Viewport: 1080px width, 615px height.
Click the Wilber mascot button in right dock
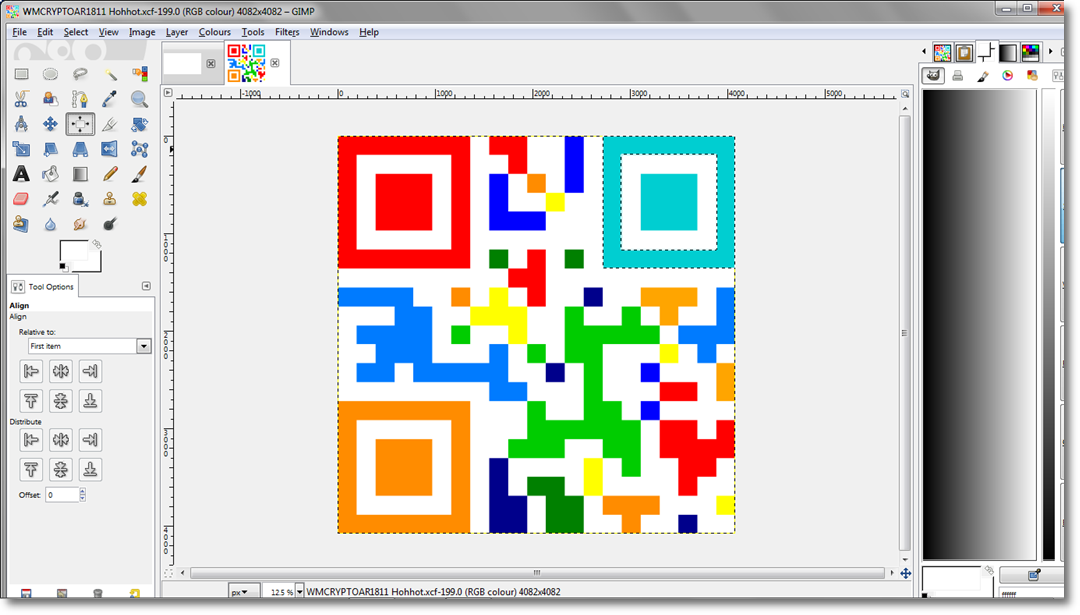pos(933,76)
